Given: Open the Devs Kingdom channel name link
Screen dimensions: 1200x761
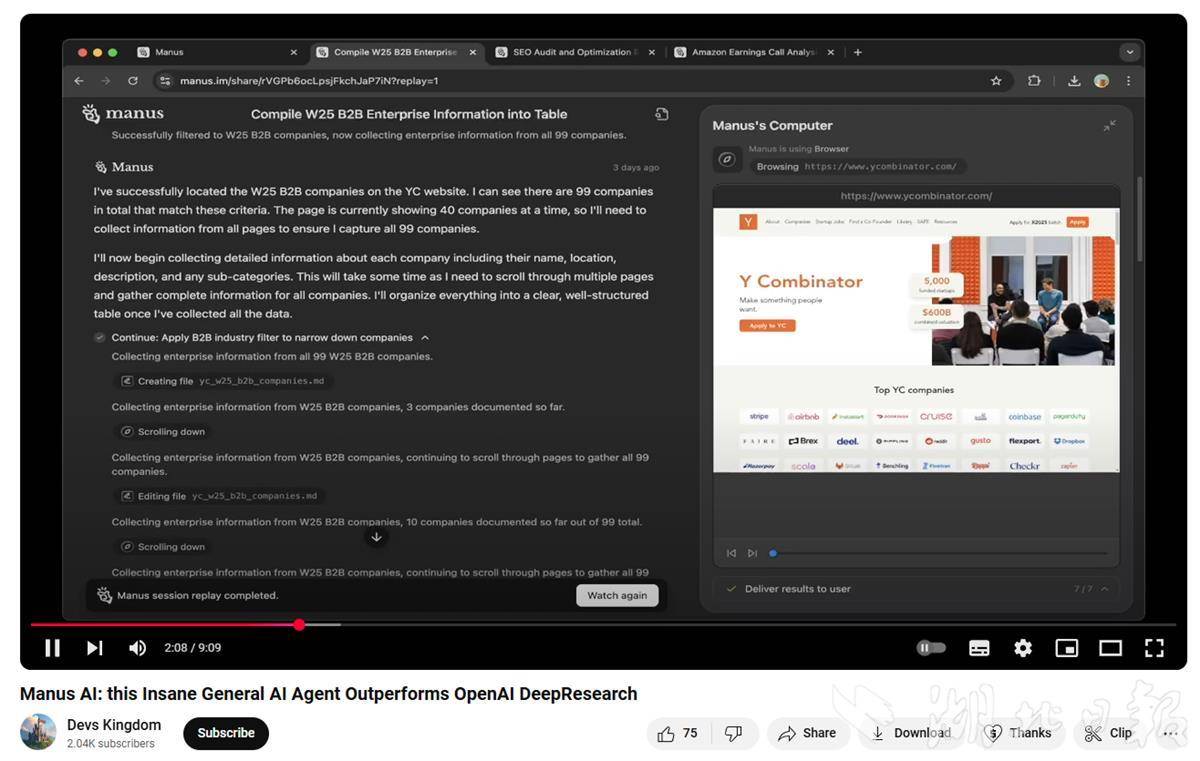Looking at the screenshot, I should click(x=114, y=725).
